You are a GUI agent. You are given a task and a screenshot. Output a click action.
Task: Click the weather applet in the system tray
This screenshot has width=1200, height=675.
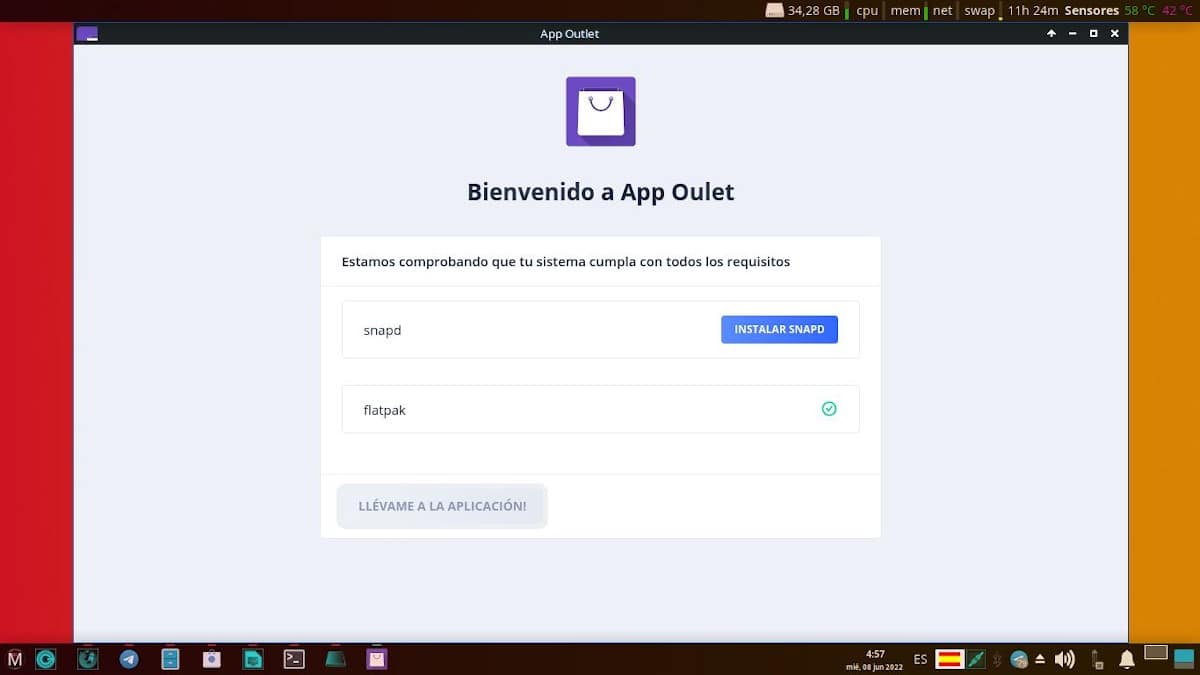pyautogui.click(x=1020, y=659)
